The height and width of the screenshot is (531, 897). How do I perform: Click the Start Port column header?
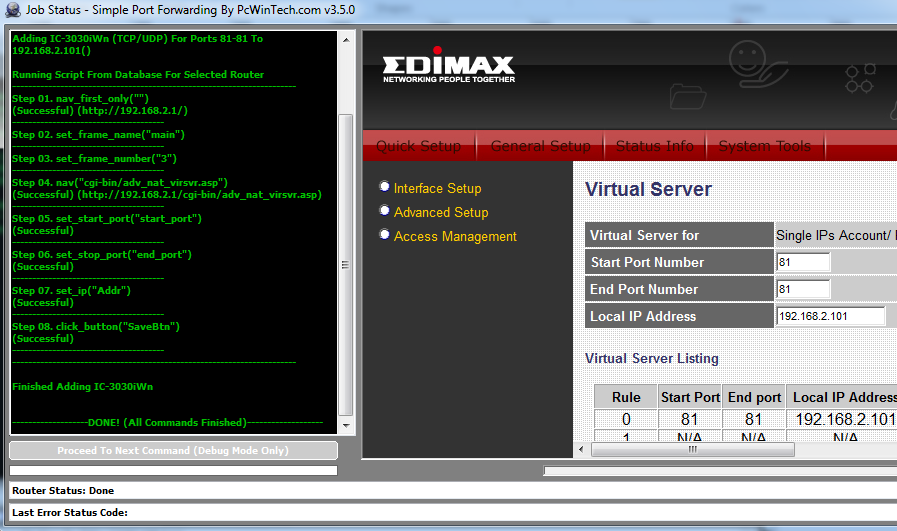pos(690,397)
